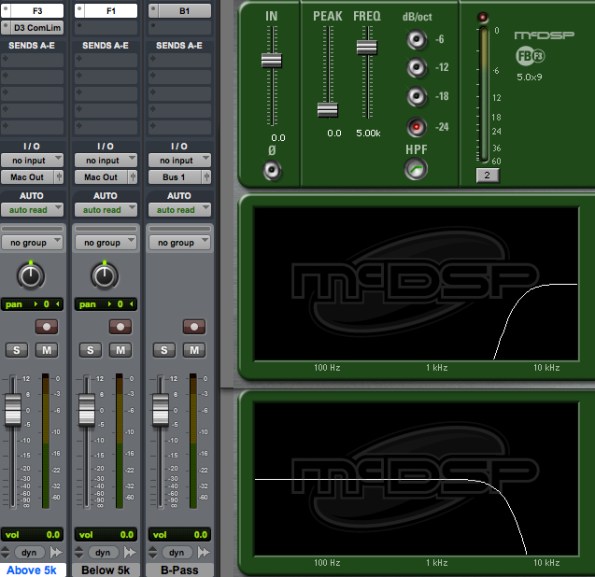Click the pan knob on Above 5k

31,275
